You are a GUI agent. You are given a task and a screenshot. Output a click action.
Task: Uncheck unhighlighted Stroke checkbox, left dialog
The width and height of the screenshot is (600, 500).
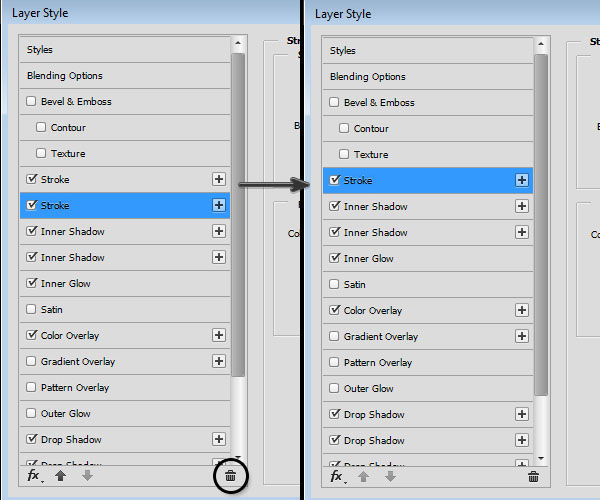(x=31, y=179)
